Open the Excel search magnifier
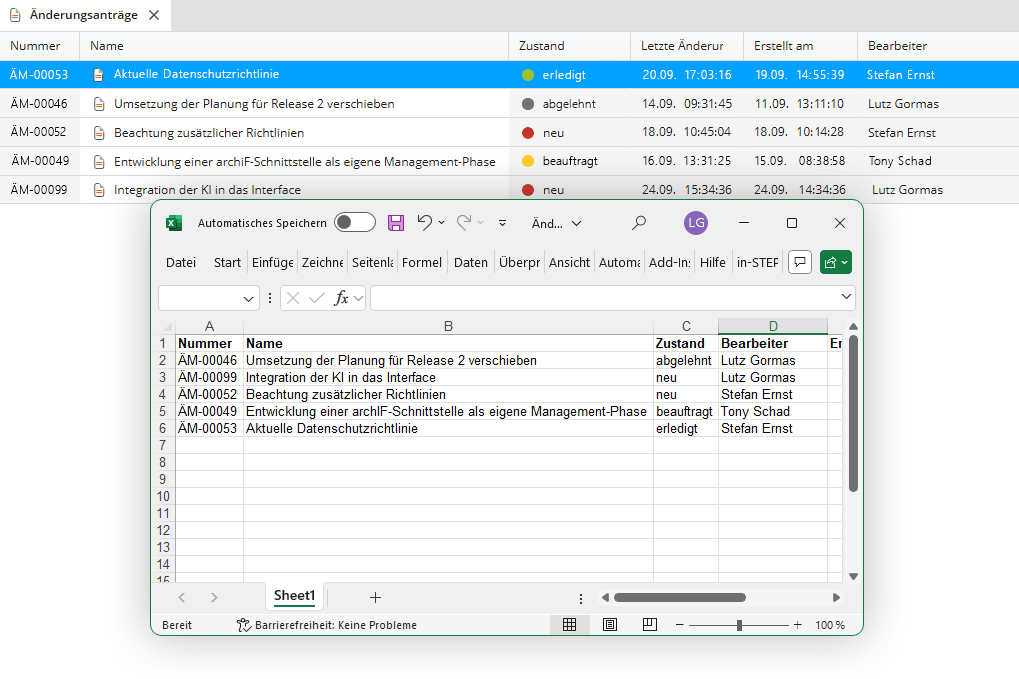 pos(639,223)
